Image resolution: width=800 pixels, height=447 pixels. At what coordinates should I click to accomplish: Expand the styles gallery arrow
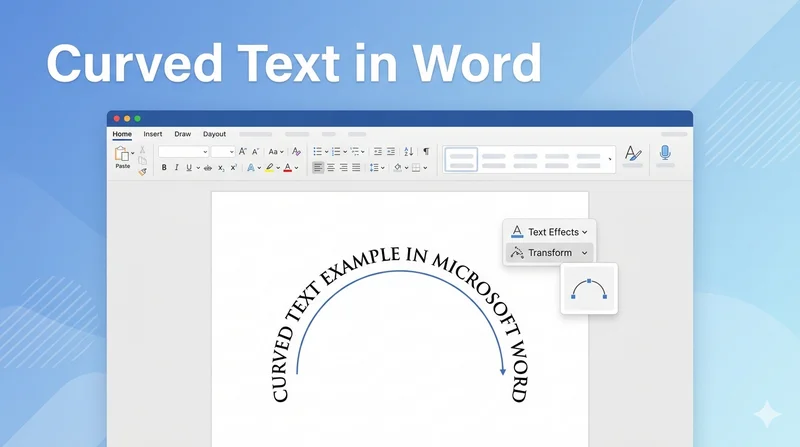(610, 158)
